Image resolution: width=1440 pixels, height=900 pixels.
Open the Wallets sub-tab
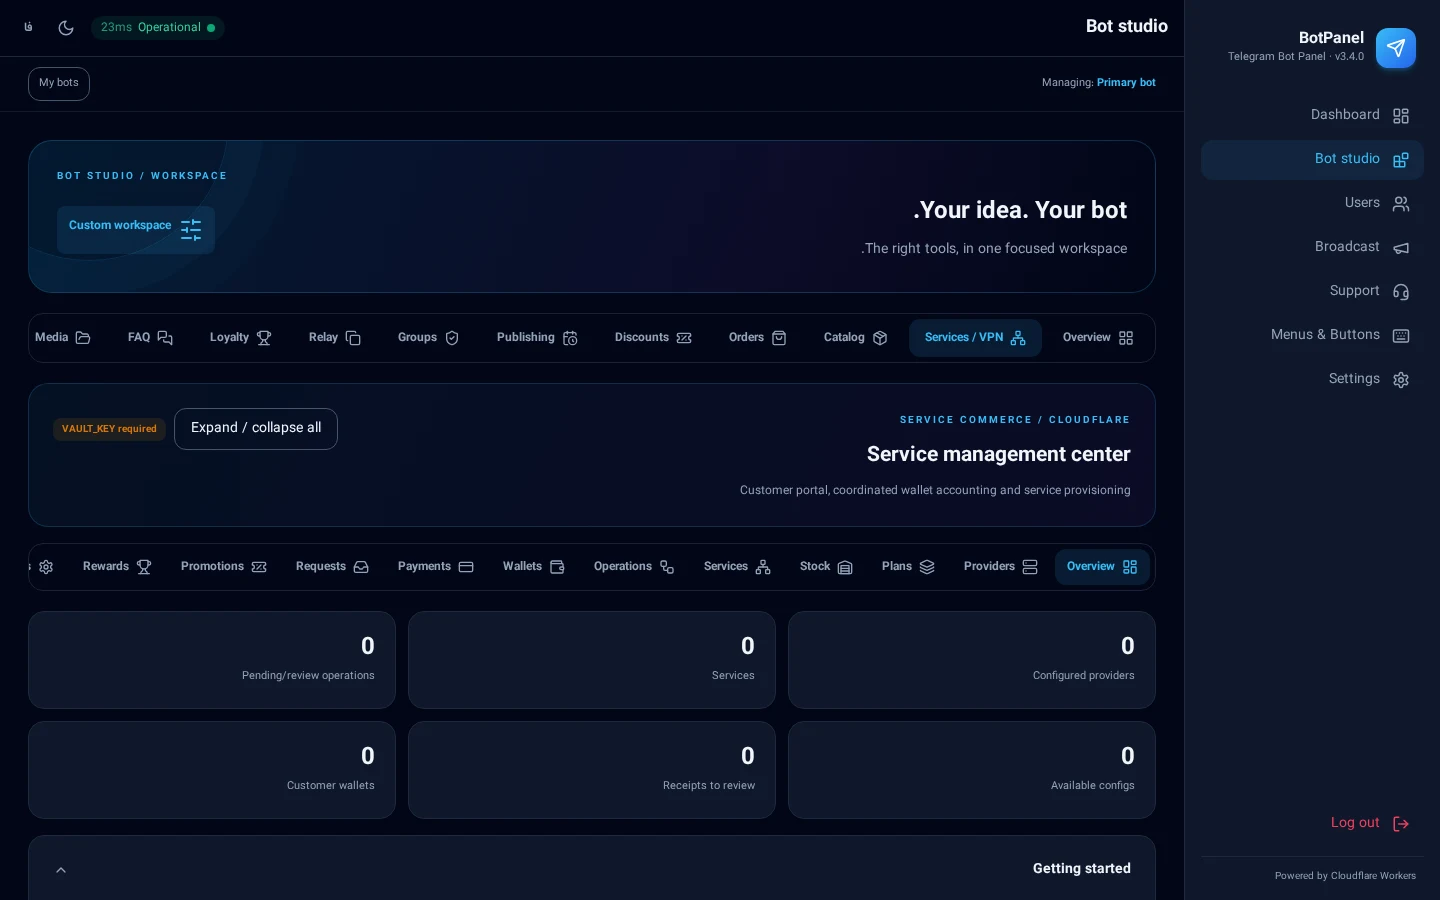[533, 567]
